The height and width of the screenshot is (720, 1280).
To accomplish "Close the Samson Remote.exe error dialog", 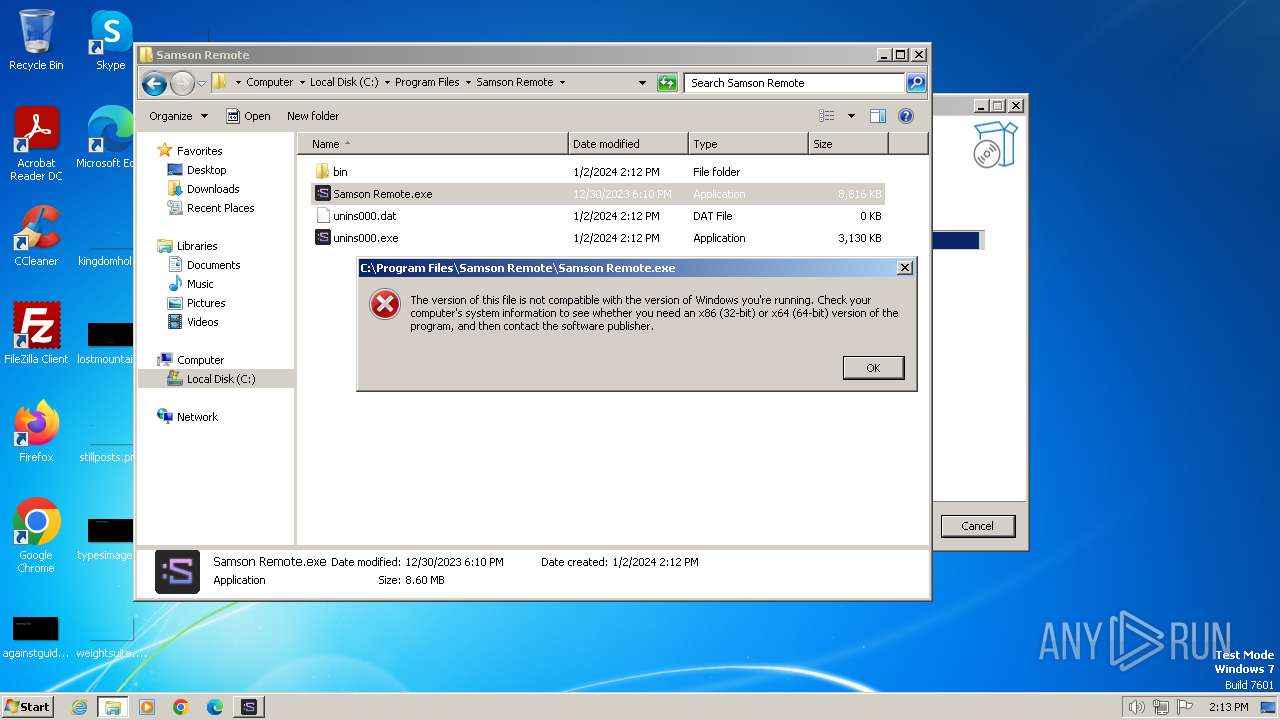I will point(904,268).
